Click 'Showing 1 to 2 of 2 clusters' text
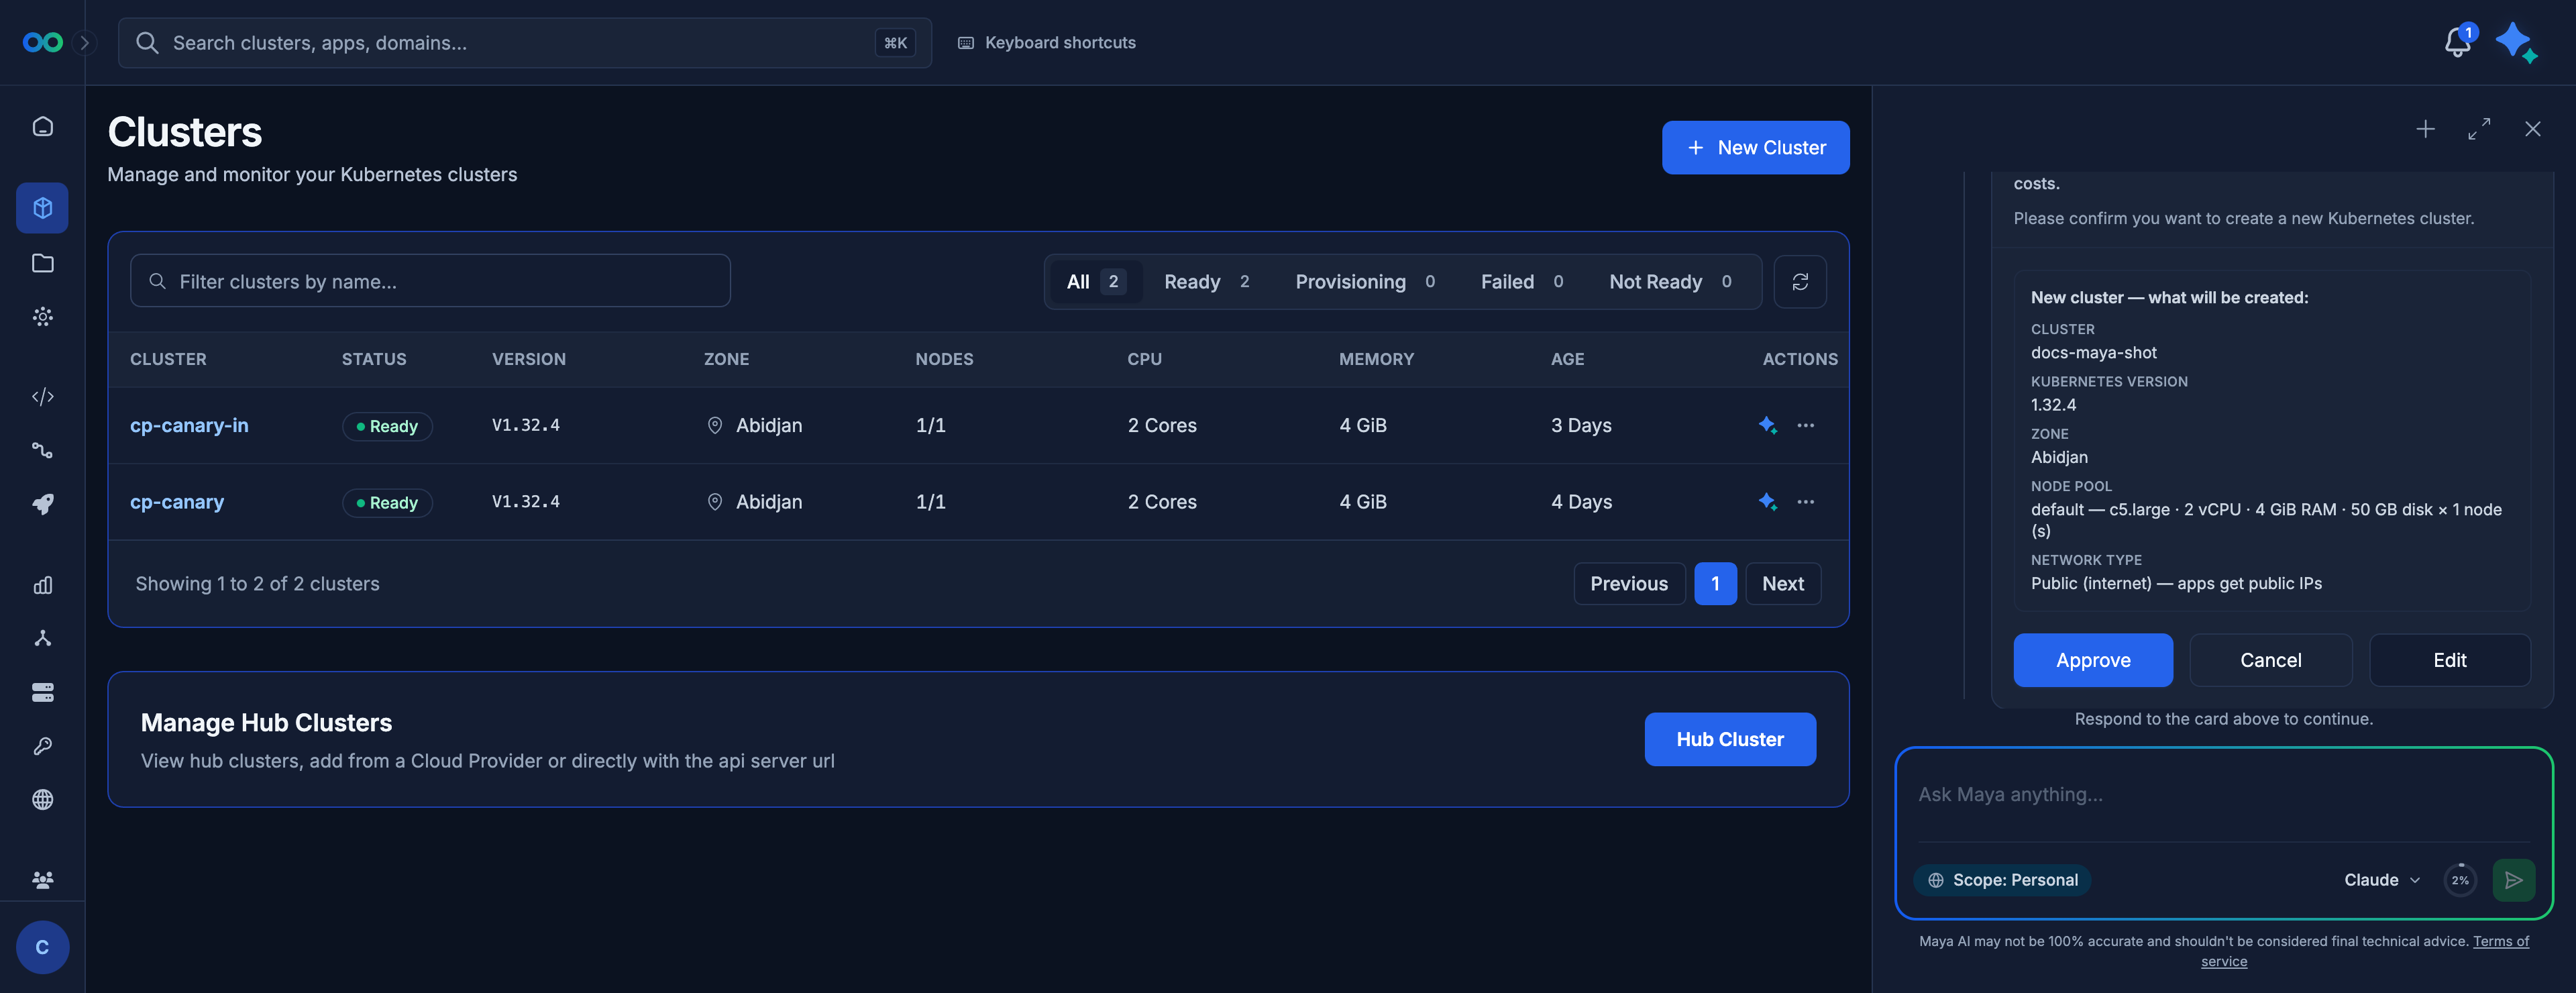The width and height of the screenshot is (2576, 993). click(x=258, y=584)
